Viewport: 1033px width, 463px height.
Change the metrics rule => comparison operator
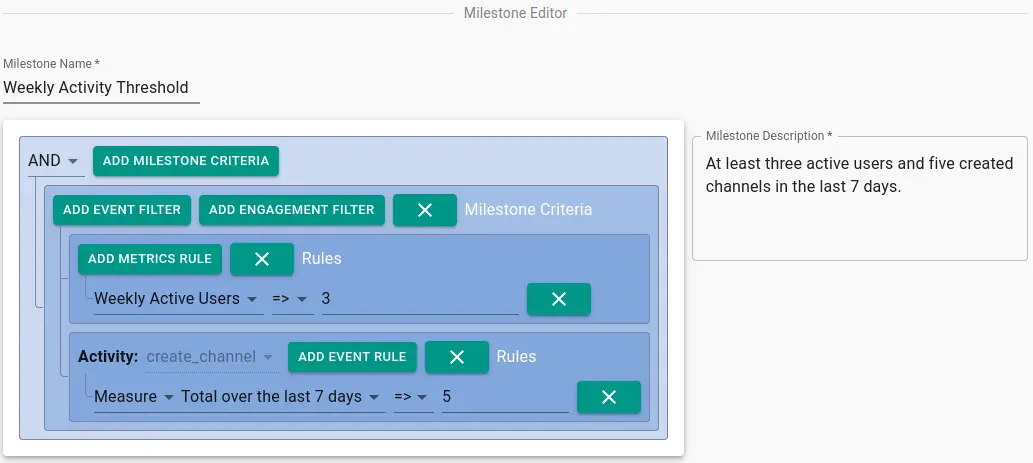292,299
